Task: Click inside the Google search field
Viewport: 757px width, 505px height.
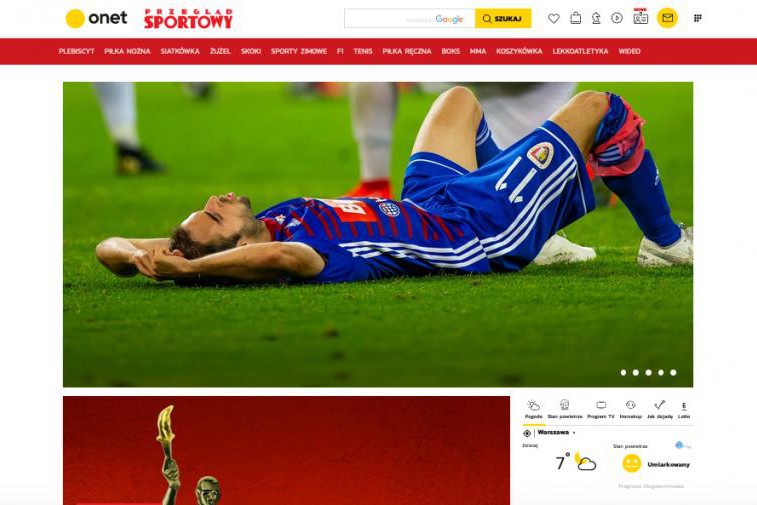Action: (x=410, y=18)
